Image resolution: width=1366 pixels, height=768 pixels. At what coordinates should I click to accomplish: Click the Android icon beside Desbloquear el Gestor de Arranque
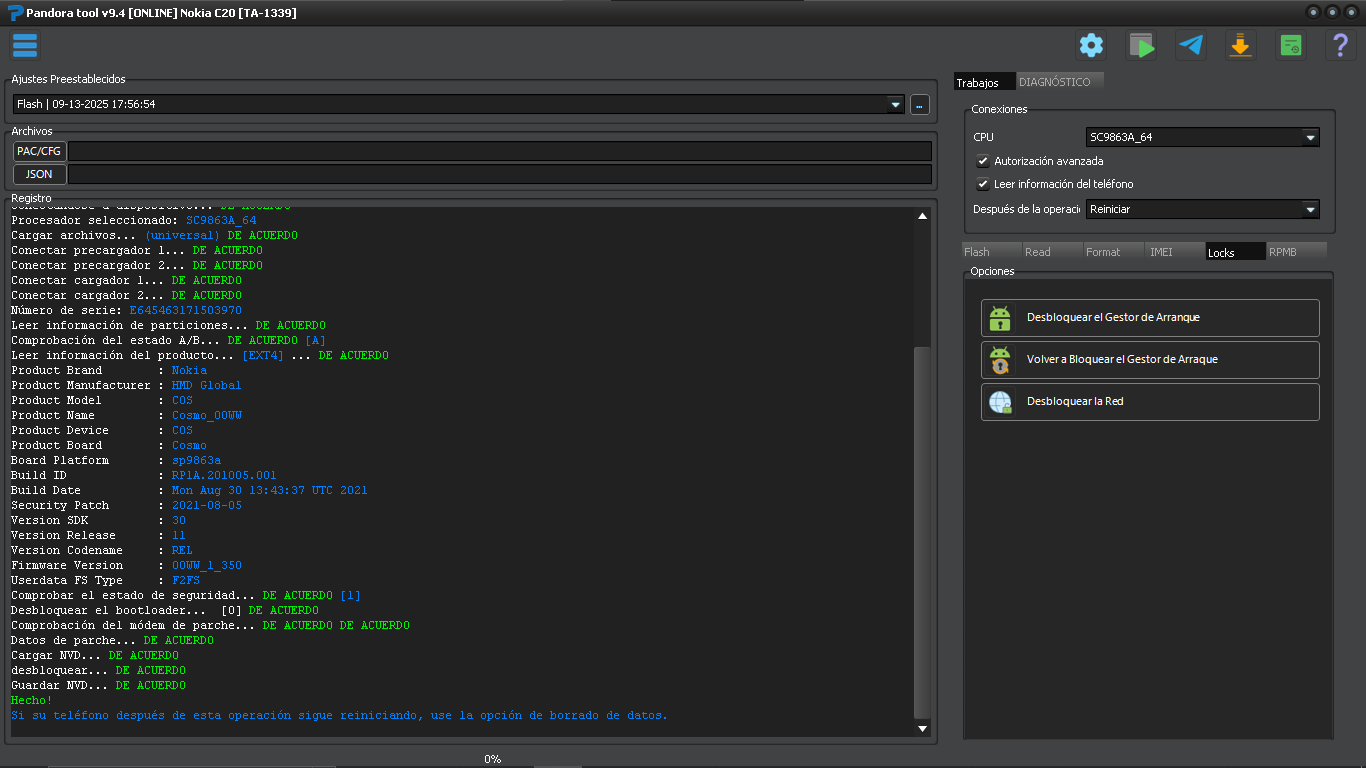(x=1000, y=318)
